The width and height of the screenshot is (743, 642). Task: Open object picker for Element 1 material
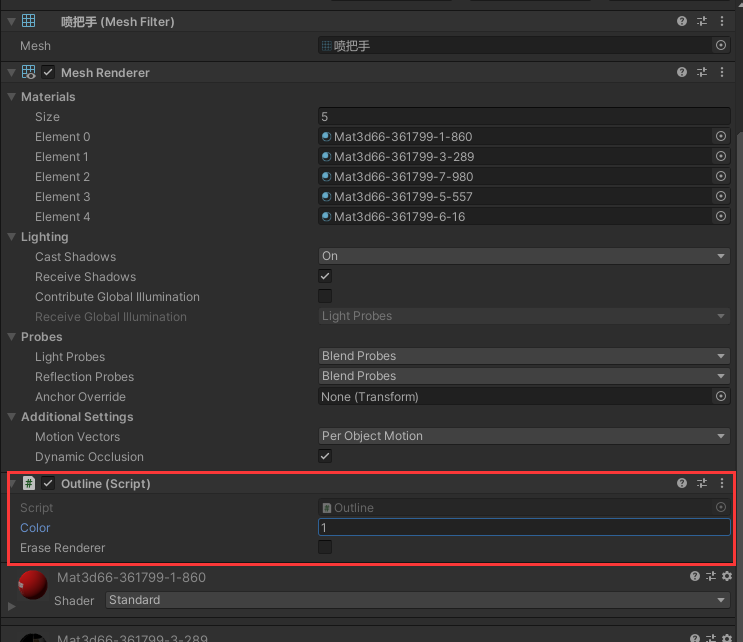click(x=721, y=156)
